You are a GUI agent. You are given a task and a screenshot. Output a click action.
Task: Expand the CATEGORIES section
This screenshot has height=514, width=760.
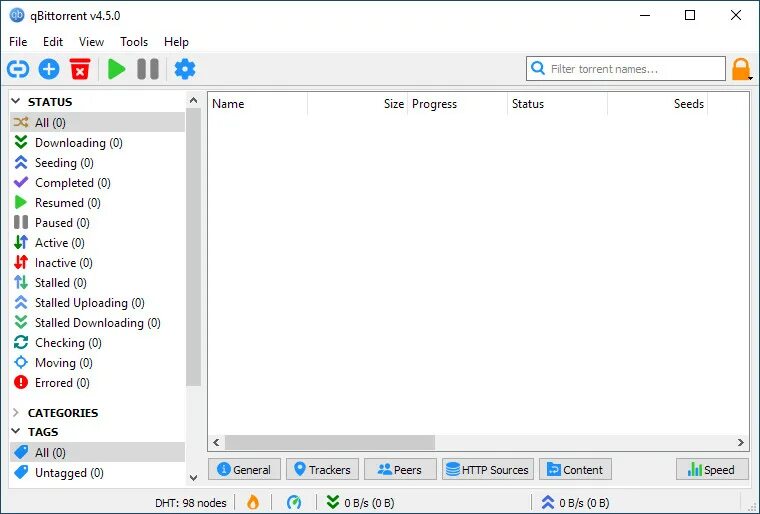coord(16,413)
